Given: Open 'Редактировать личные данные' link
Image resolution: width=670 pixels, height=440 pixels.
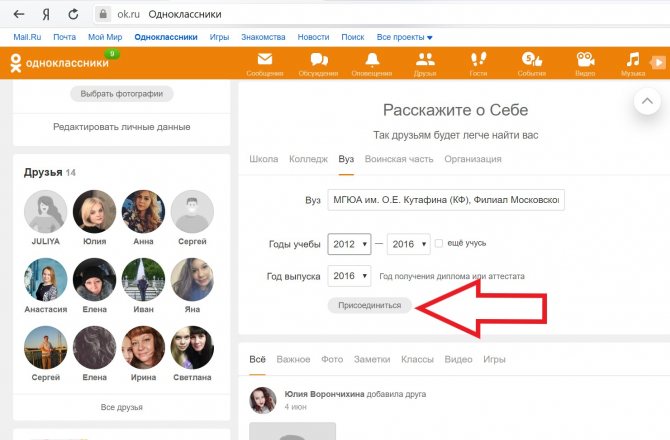Looking at the screenshot, I should 122,127.
